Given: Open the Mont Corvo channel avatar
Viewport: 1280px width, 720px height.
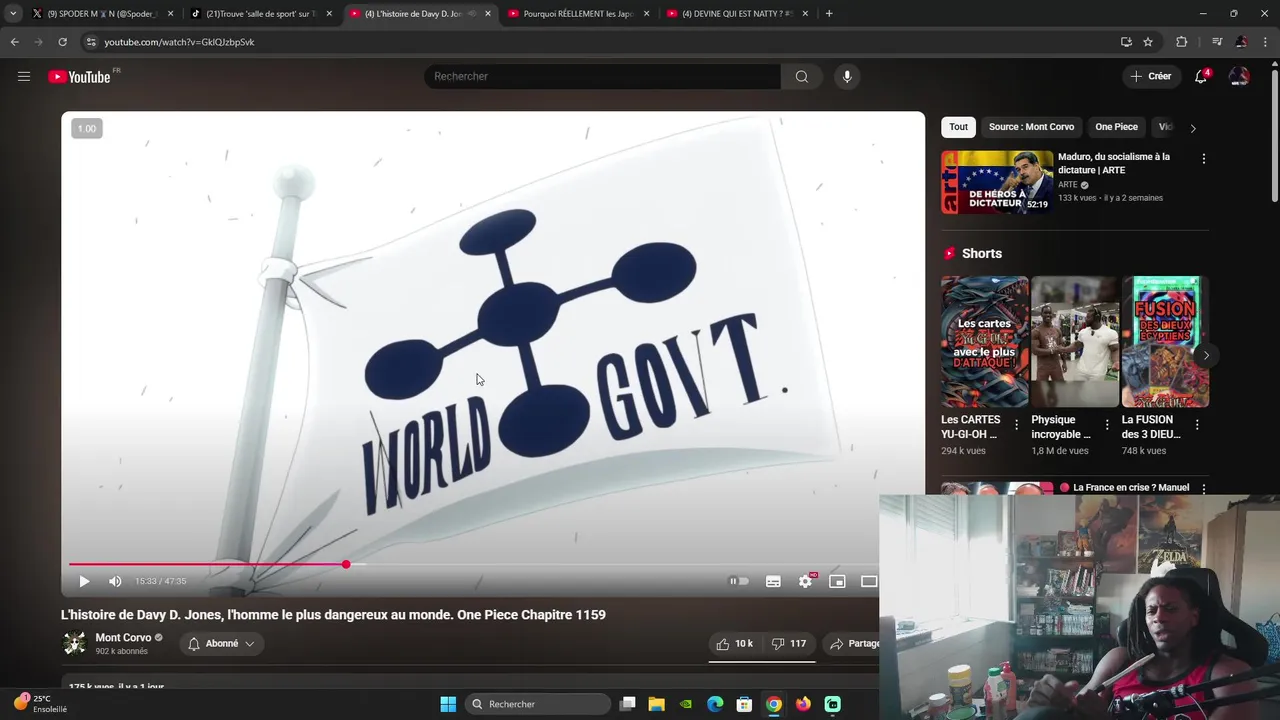Looking at the screenshot, I should click(x=75, y=644).
